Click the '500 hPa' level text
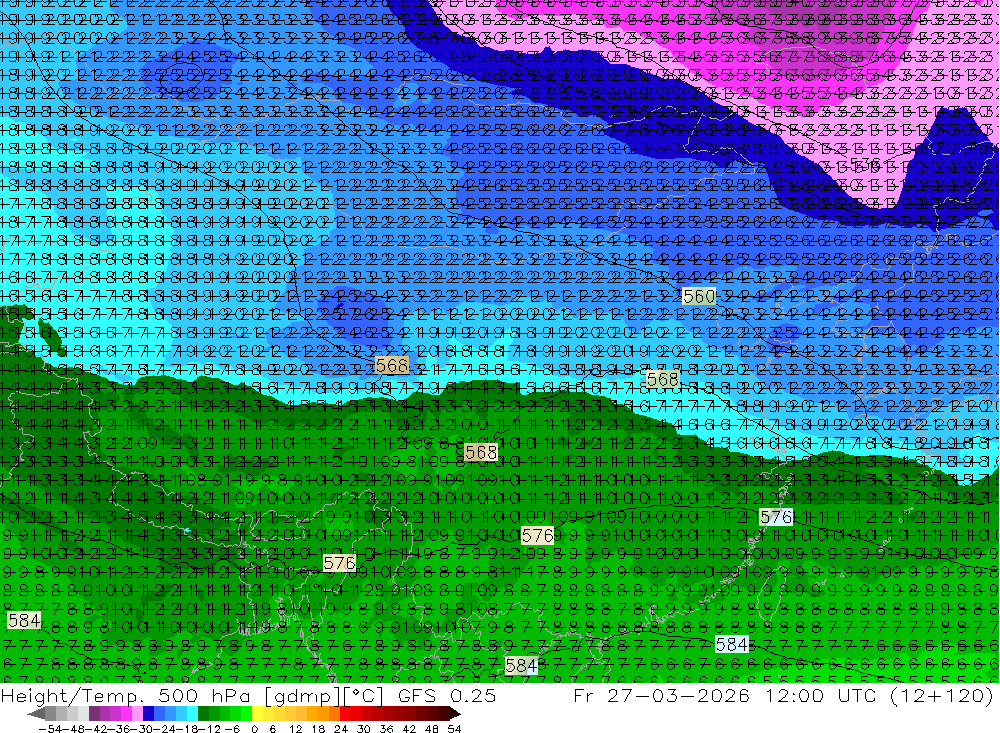The height and width of the screenshot is (733, 1000). [x=204, y=696]
